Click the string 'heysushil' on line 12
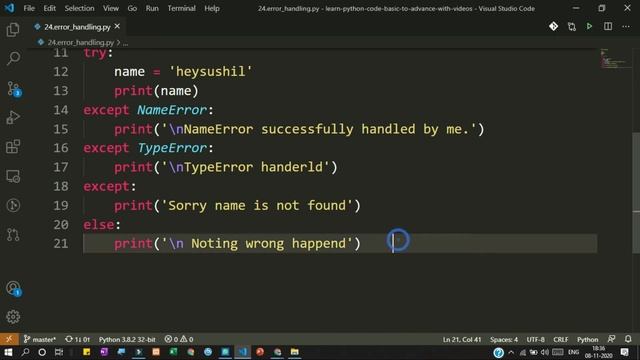 [x=211, y=72]
